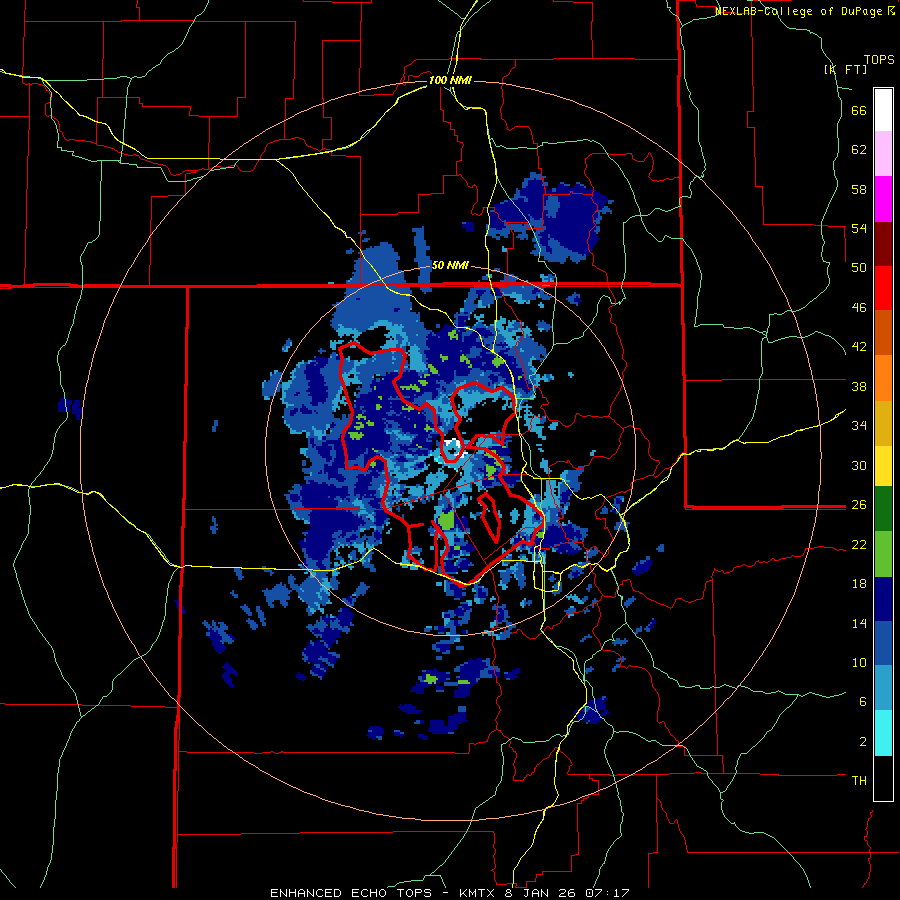The height and width of the screenshot is (900, 900).
Task: Click the light orange legend swatch
Action: [883, 377]
